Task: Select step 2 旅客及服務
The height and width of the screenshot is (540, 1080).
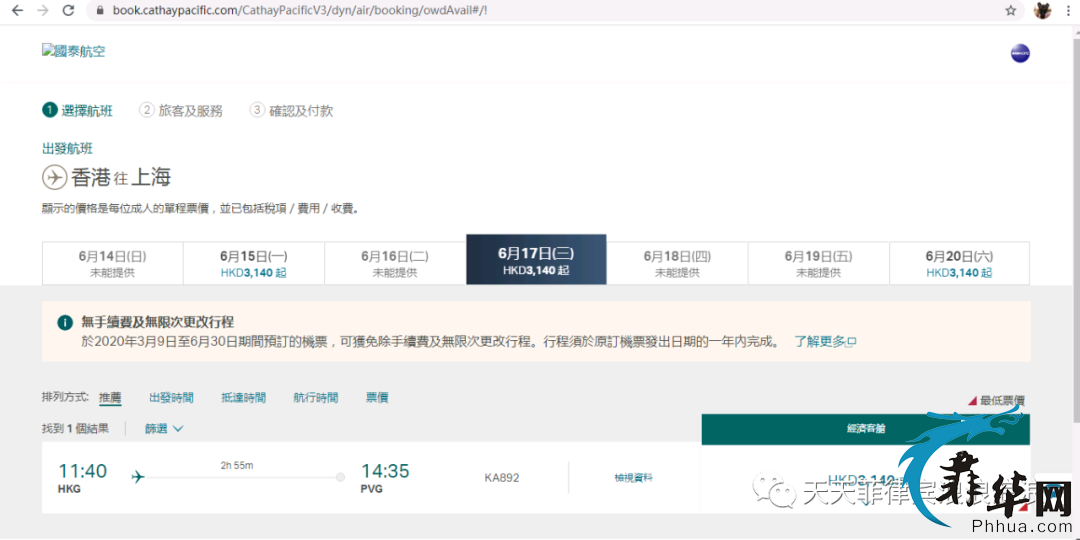Action: (x=181, y=110)
